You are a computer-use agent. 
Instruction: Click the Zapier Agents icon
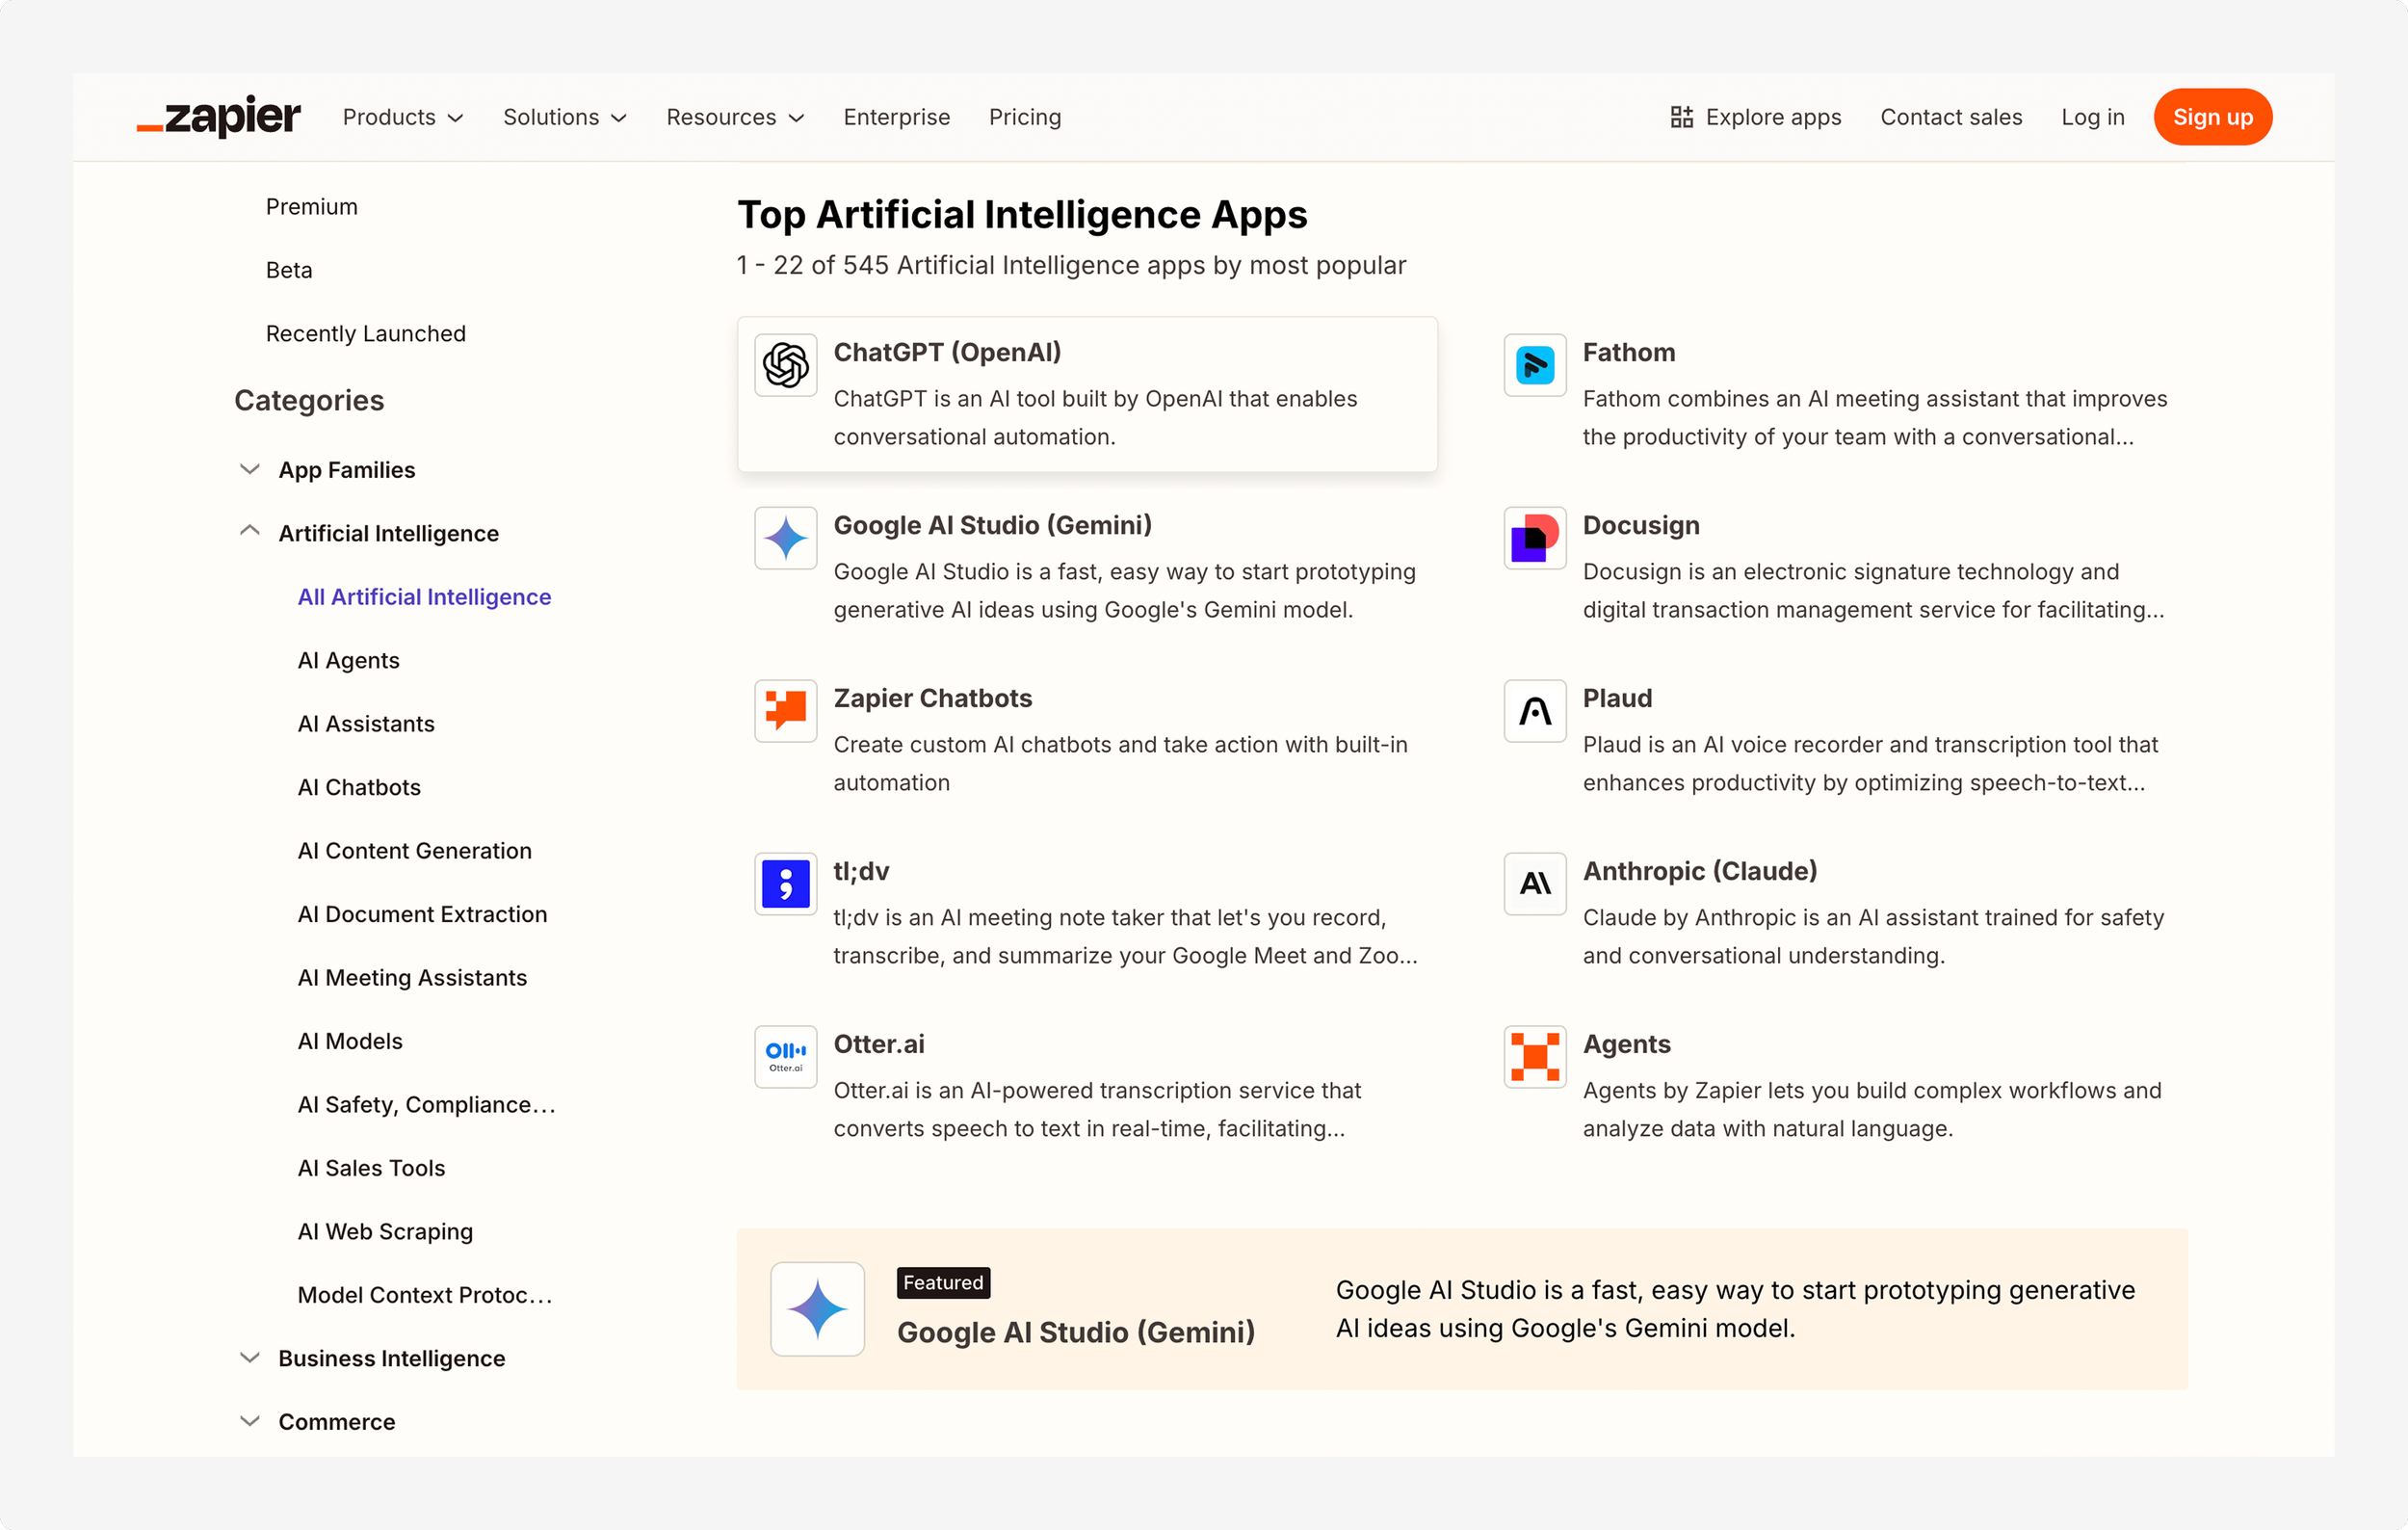(1534, 1057)
